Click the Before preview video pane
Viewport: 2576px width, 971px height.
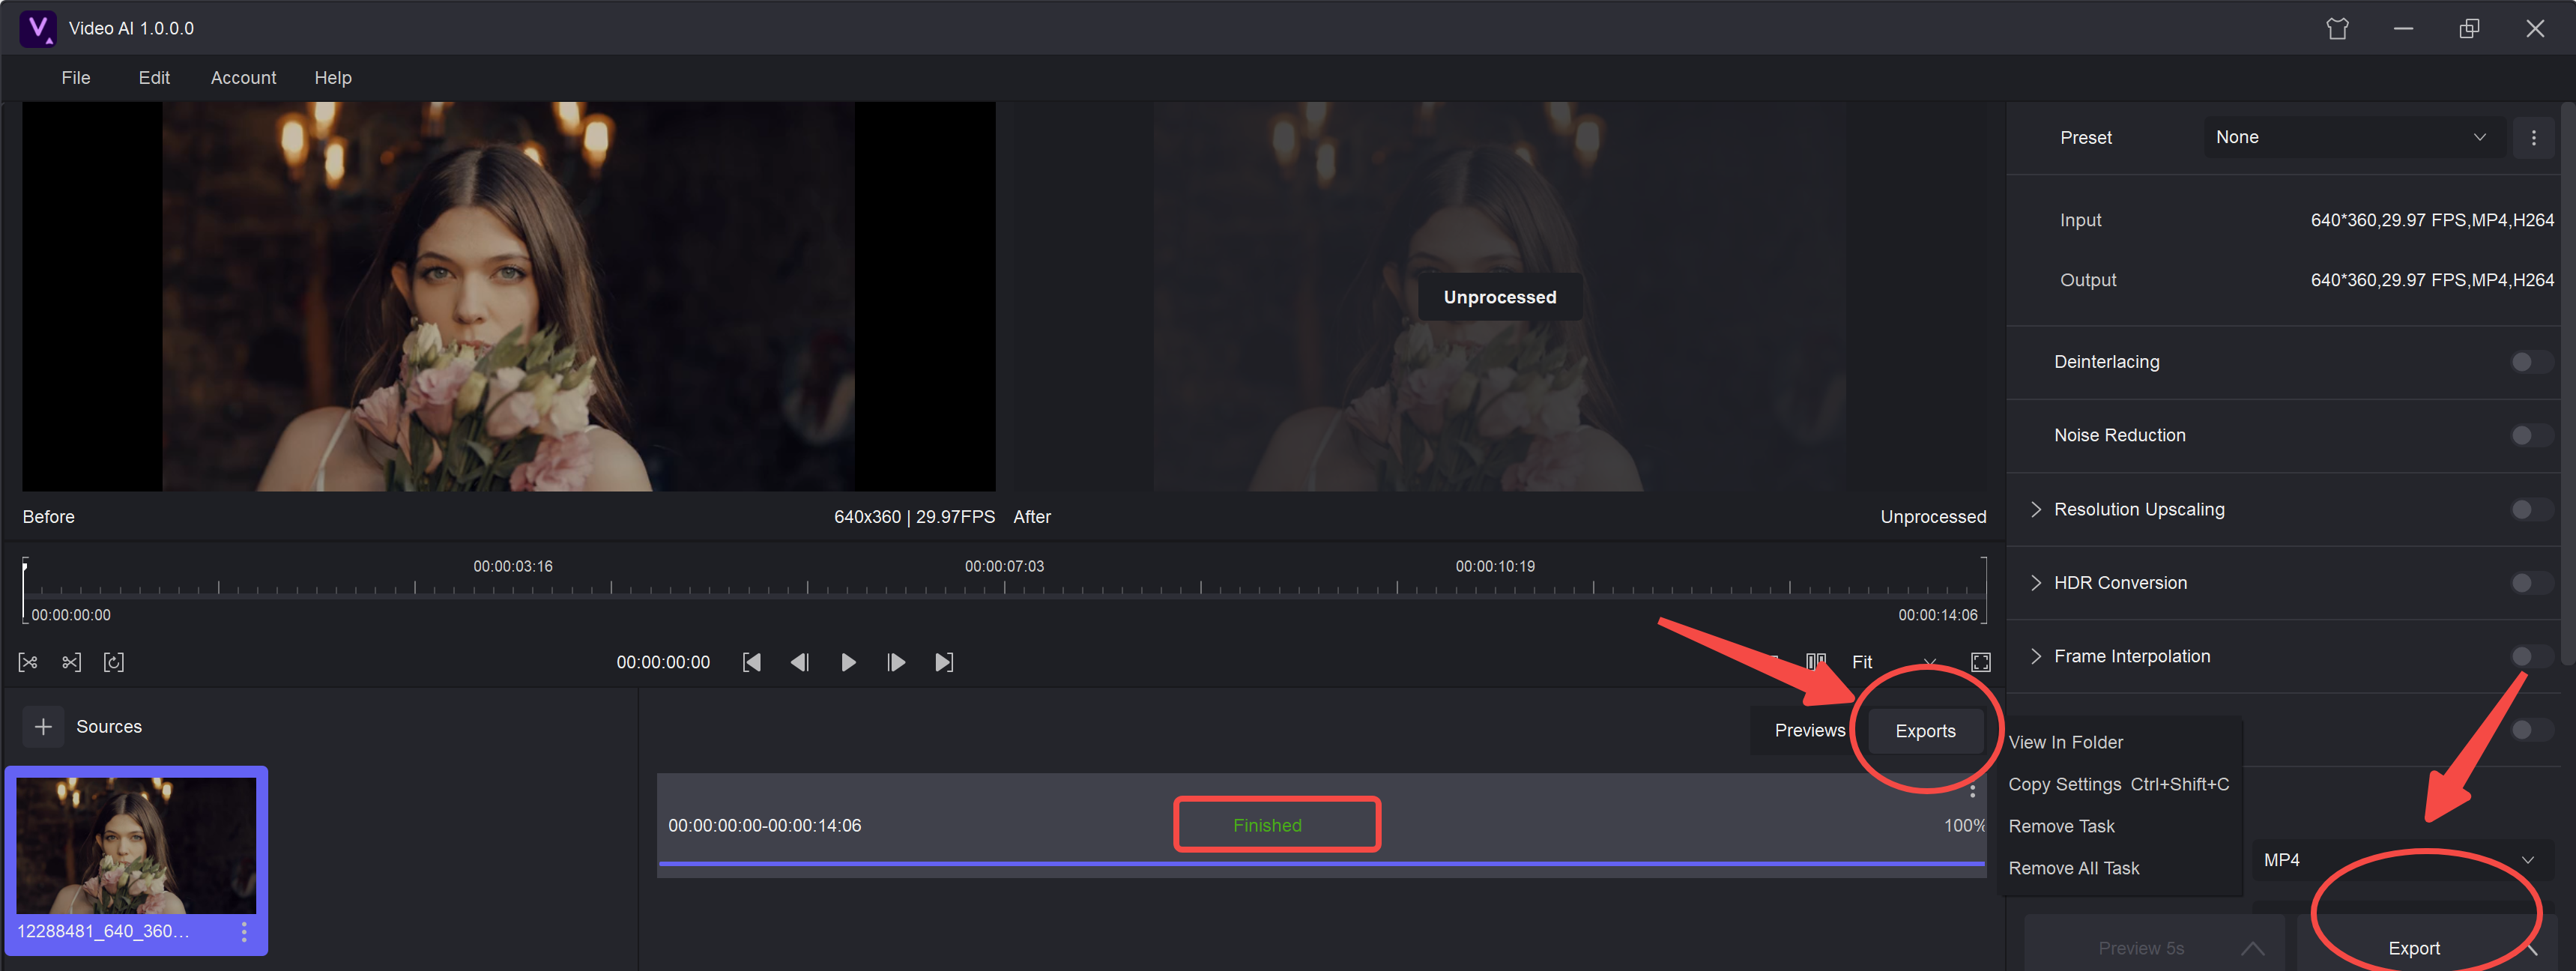click(x=508, y=296)
